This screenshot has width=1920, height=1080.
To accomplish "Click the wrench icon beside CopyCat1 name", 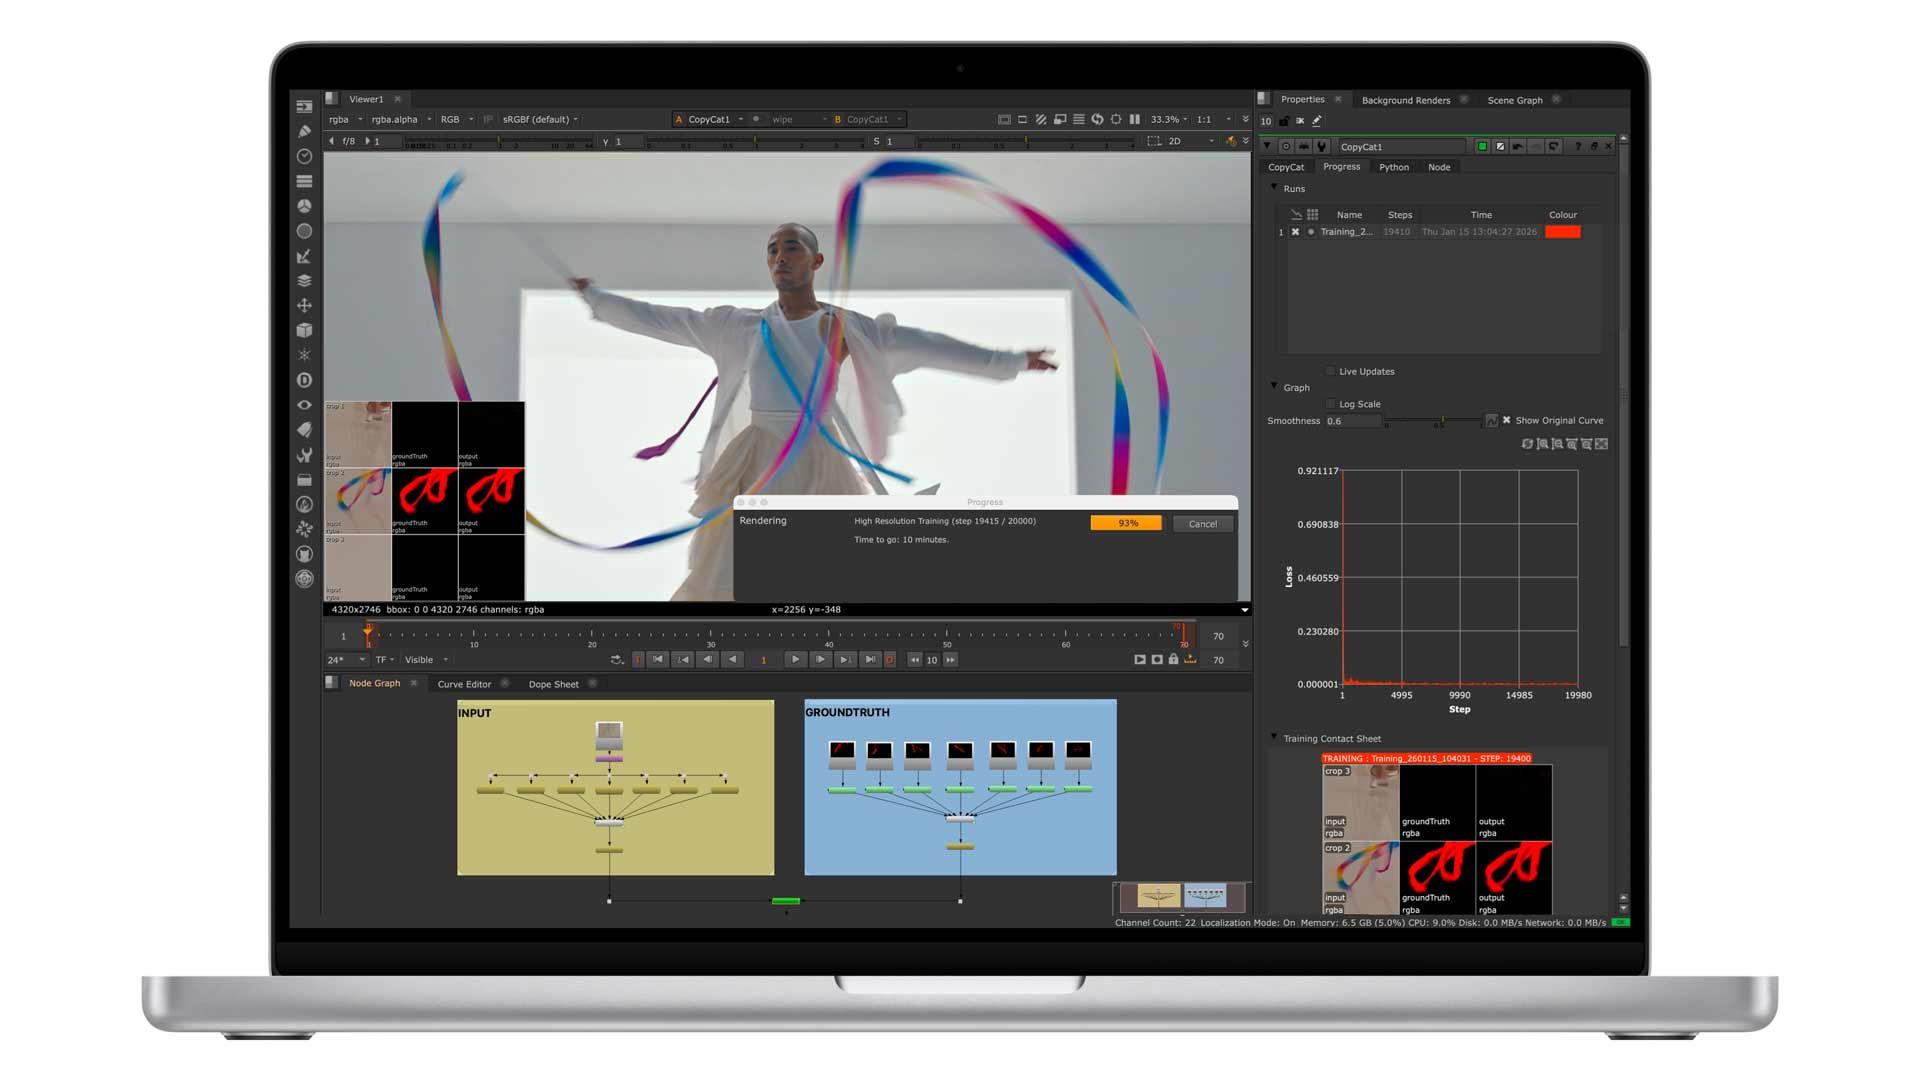I will point(1321,147).
